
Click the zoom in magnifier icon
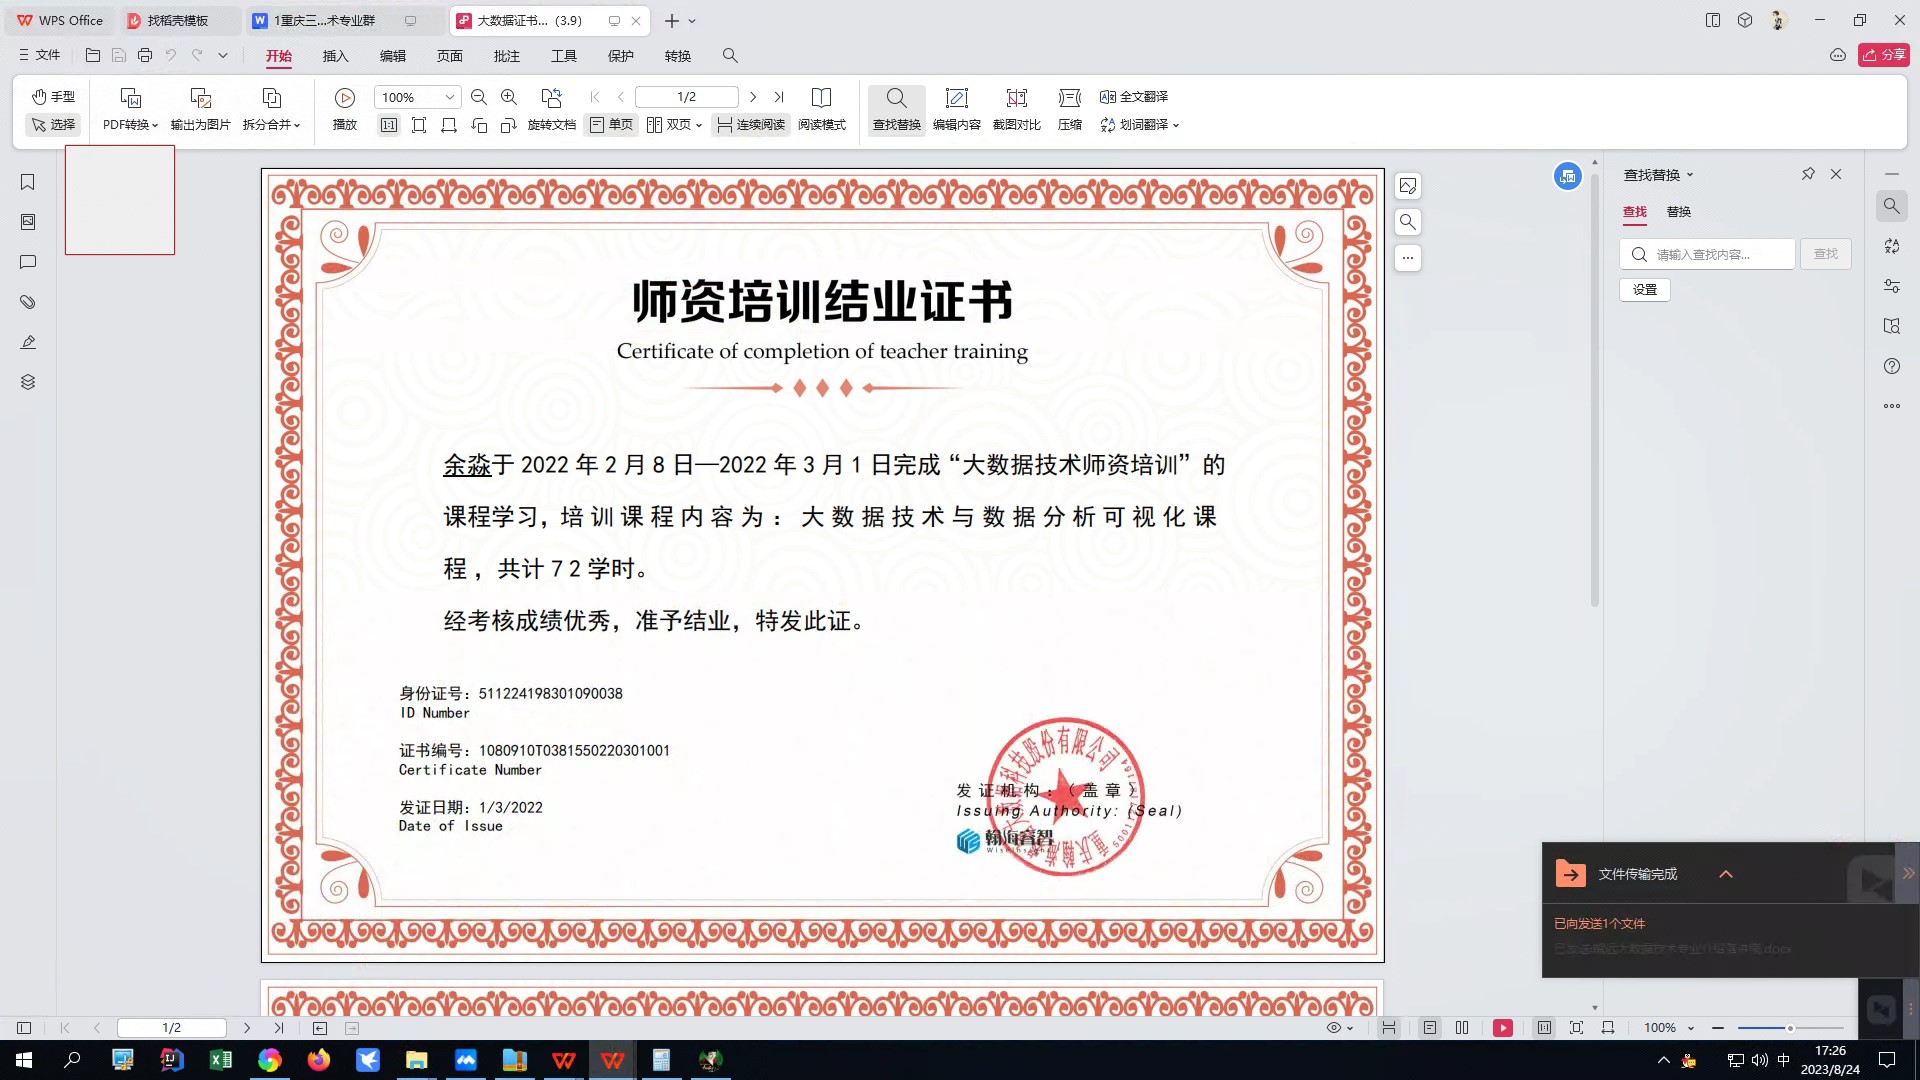click(x=509, y=97)
